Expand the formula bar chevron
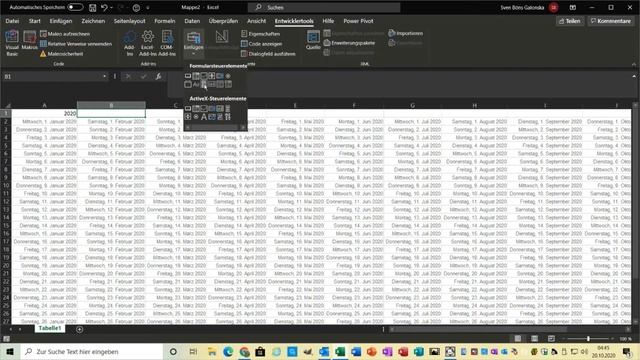This screenshot has height=360, width=640. 633,76
